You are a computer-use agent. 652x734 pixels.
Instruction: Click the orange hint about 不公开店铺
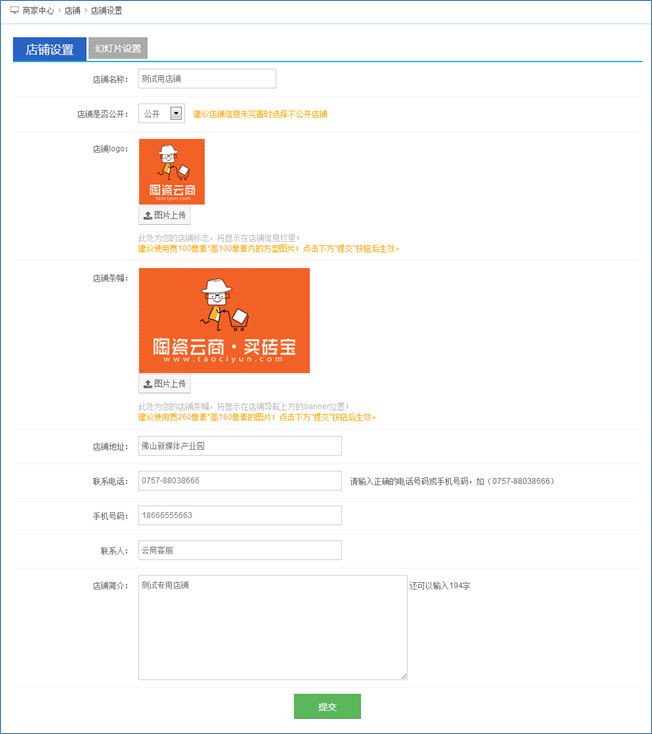click(x=260, y=114)
